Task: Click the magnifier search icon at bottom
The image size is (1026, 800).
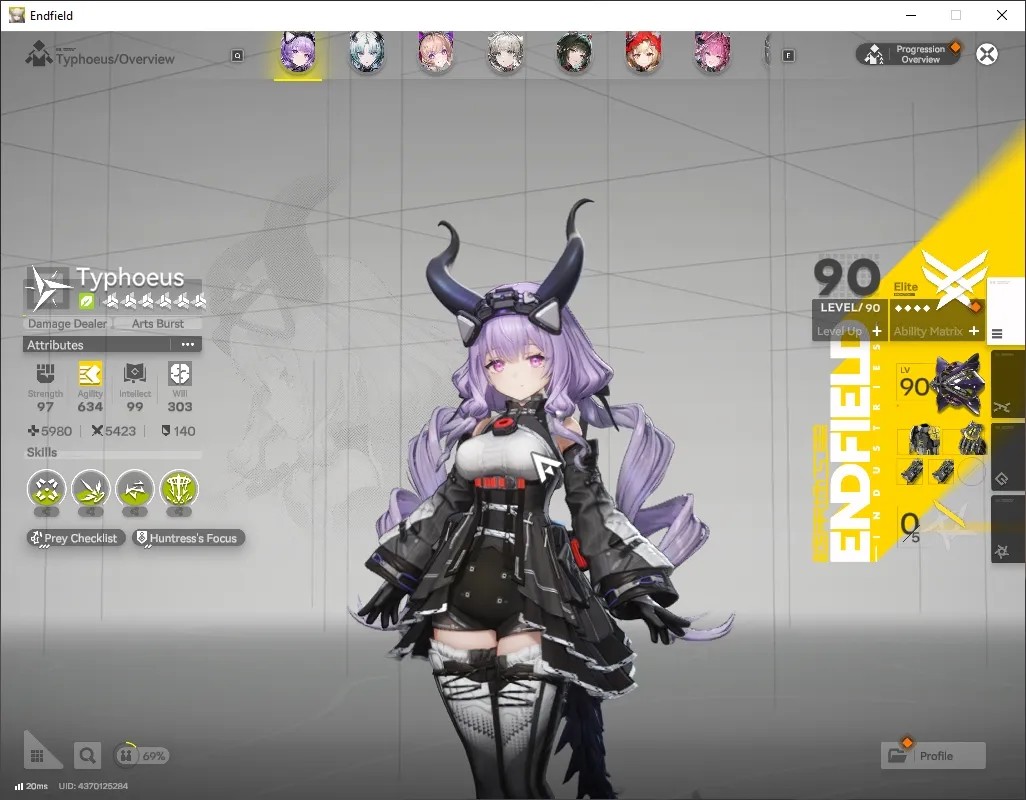Action: click(87, 756)
